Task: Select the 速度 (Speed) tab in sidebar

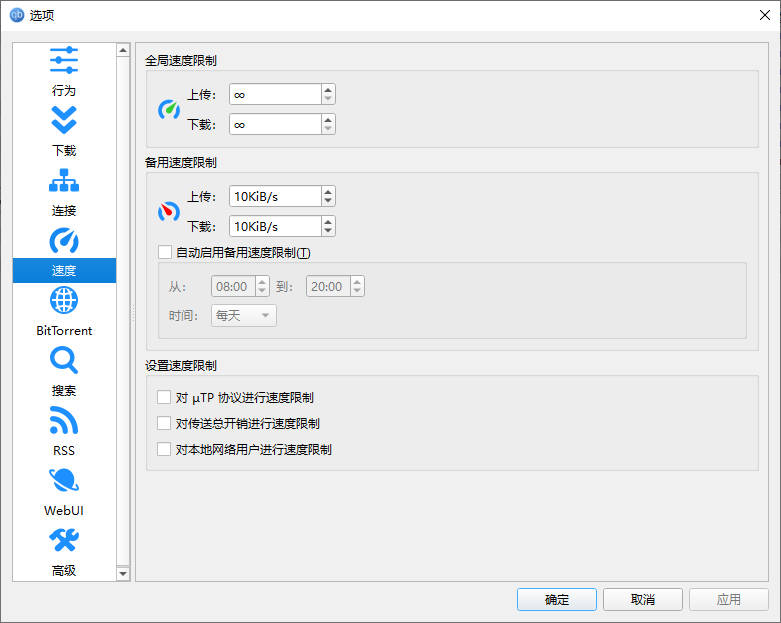Action: tap(64, 269)
